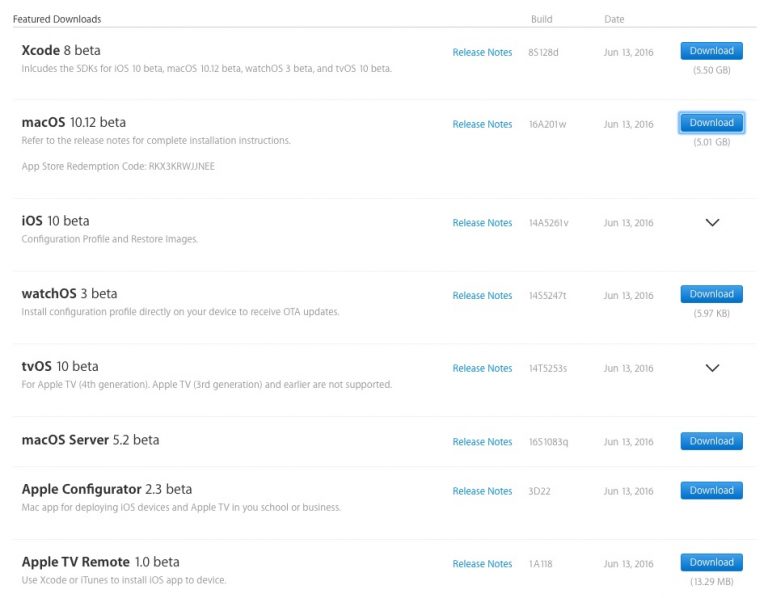
Task: Download the macOS 10.12 beta
Action: 711,123
